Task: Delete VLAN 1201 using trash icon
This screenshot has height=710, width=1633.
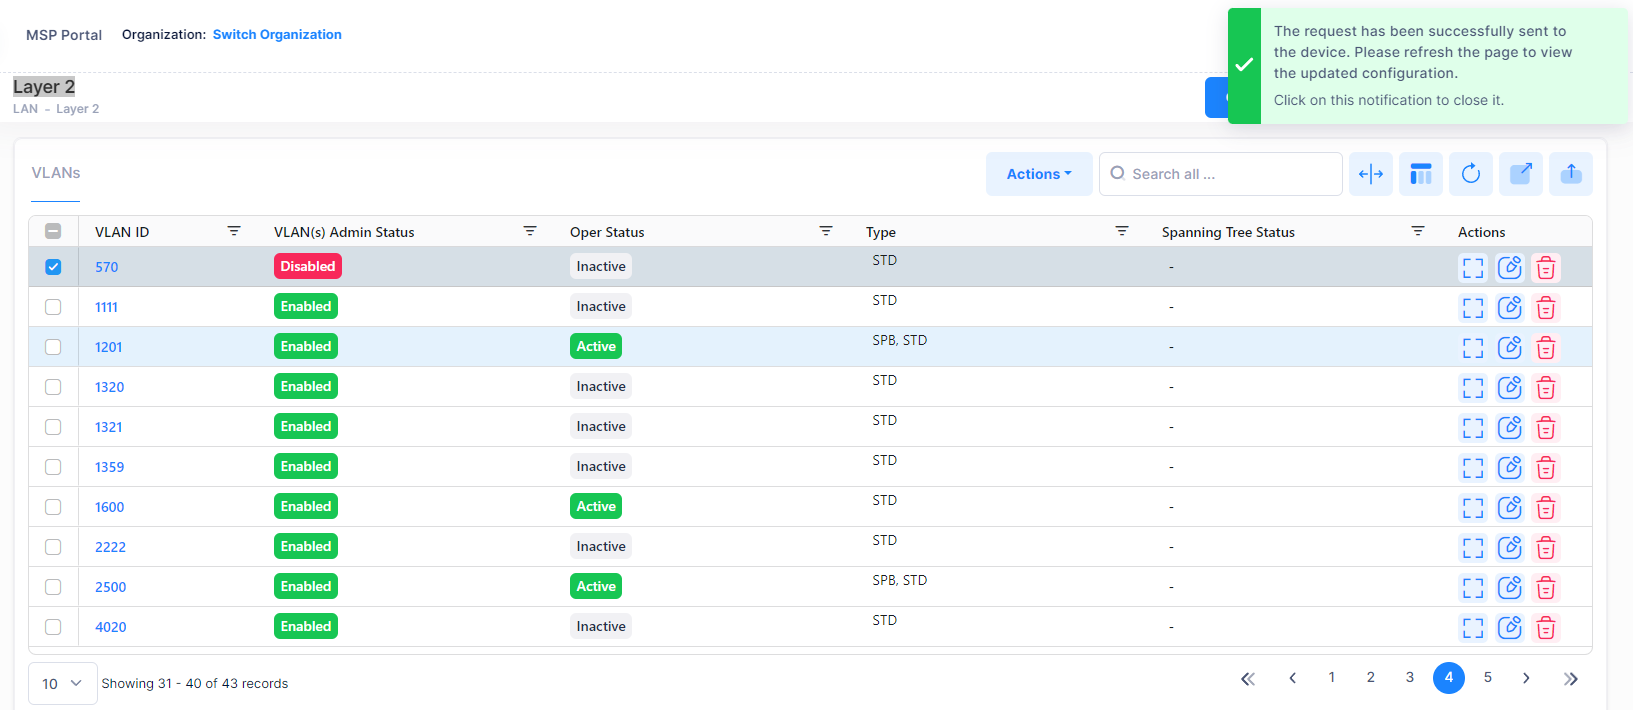Action: click(1545, 348)
